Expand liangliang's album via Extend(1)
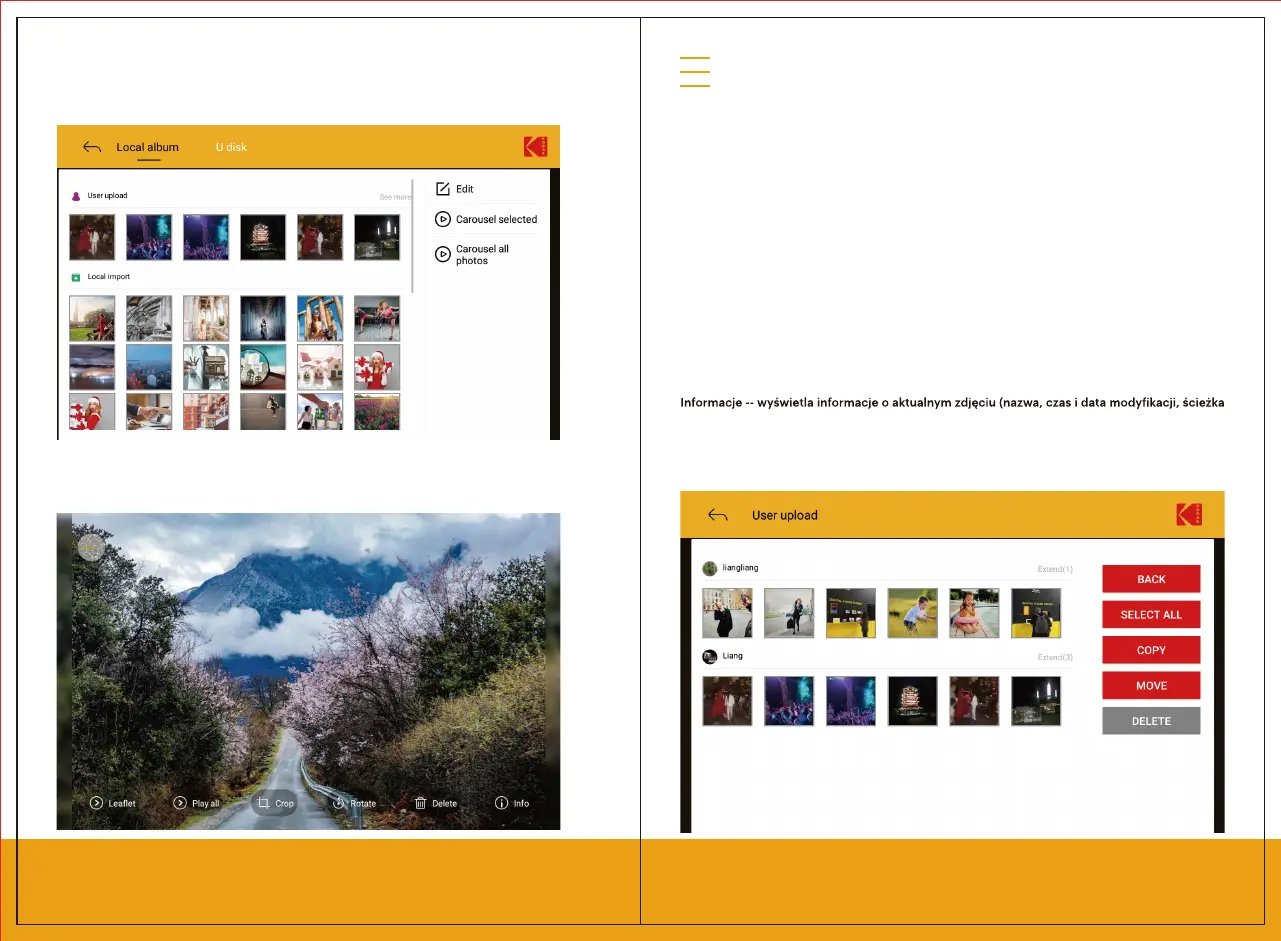The height and width of the screenshot is (941, 1281). pos(1054,569)
